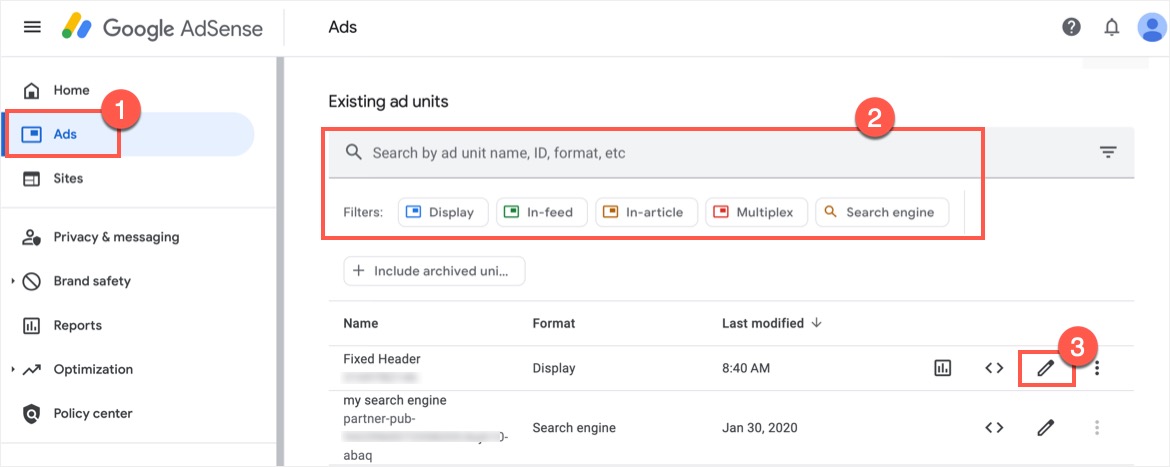The height and width of the screenshot is (467, 1170).
Task: Toggle the Multiplex filter chip
Action: click(757, 212)
